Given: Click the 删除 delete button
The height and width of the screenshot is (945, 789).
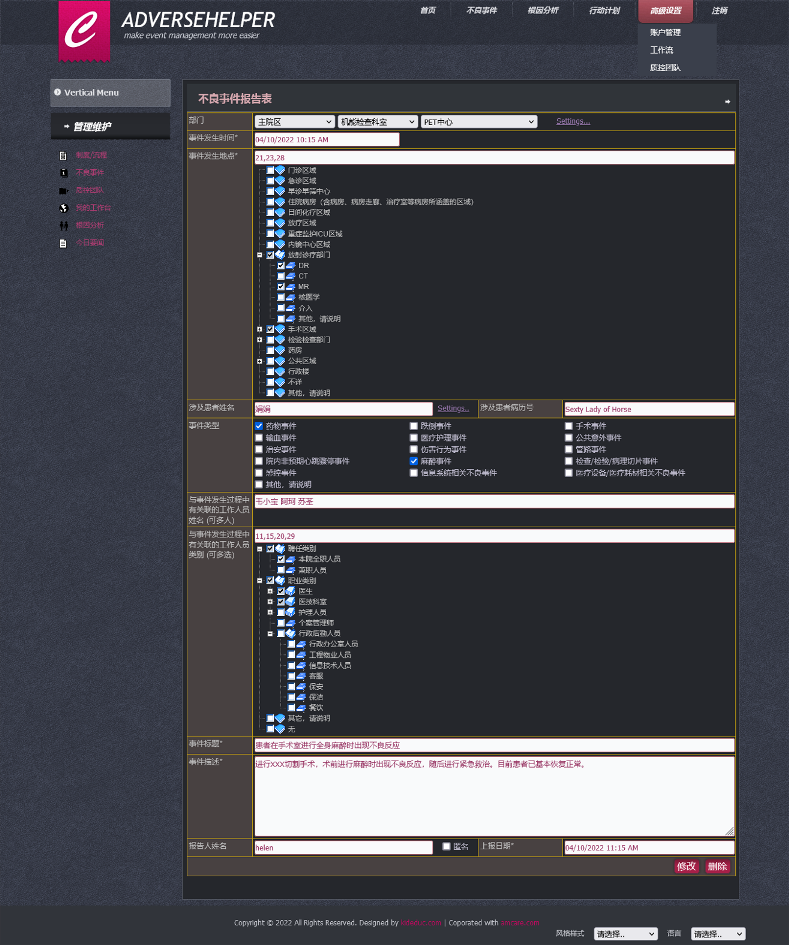Looking at the screenshot, I should [717, 866].
